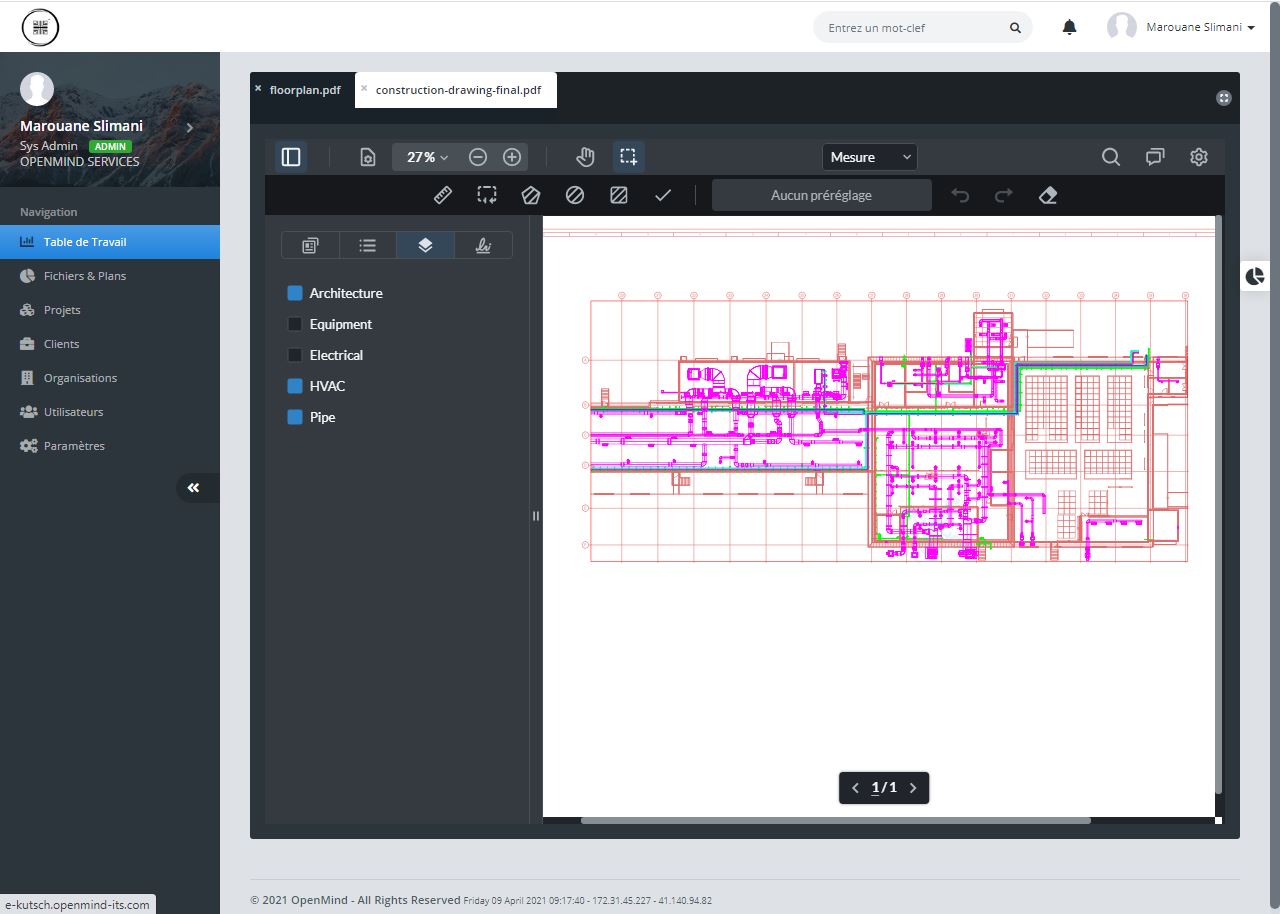Image resolution: width=1280 pixels, height=914 pixels.
Task: Expand the 27% zoom level dropdown
Action: click(x=427, y=157)
